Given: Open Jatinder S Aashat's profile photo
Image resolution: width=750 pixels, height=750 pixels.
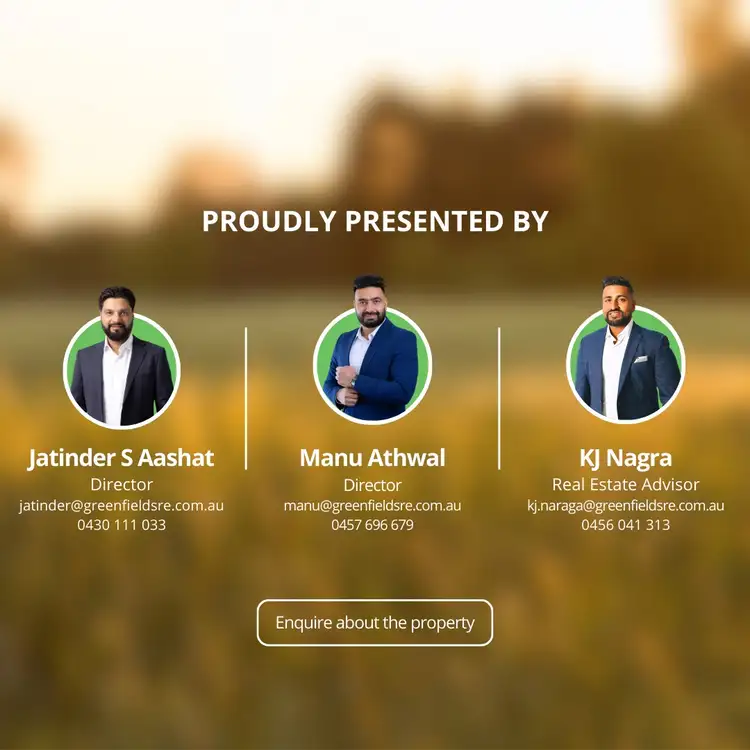Looking at the screenshot, I should (121, 358).
